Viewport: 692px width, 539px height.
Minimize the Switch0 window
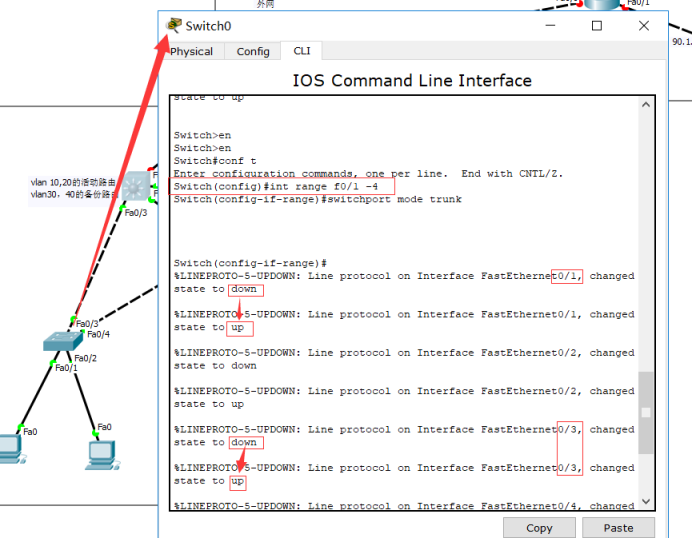550,26
